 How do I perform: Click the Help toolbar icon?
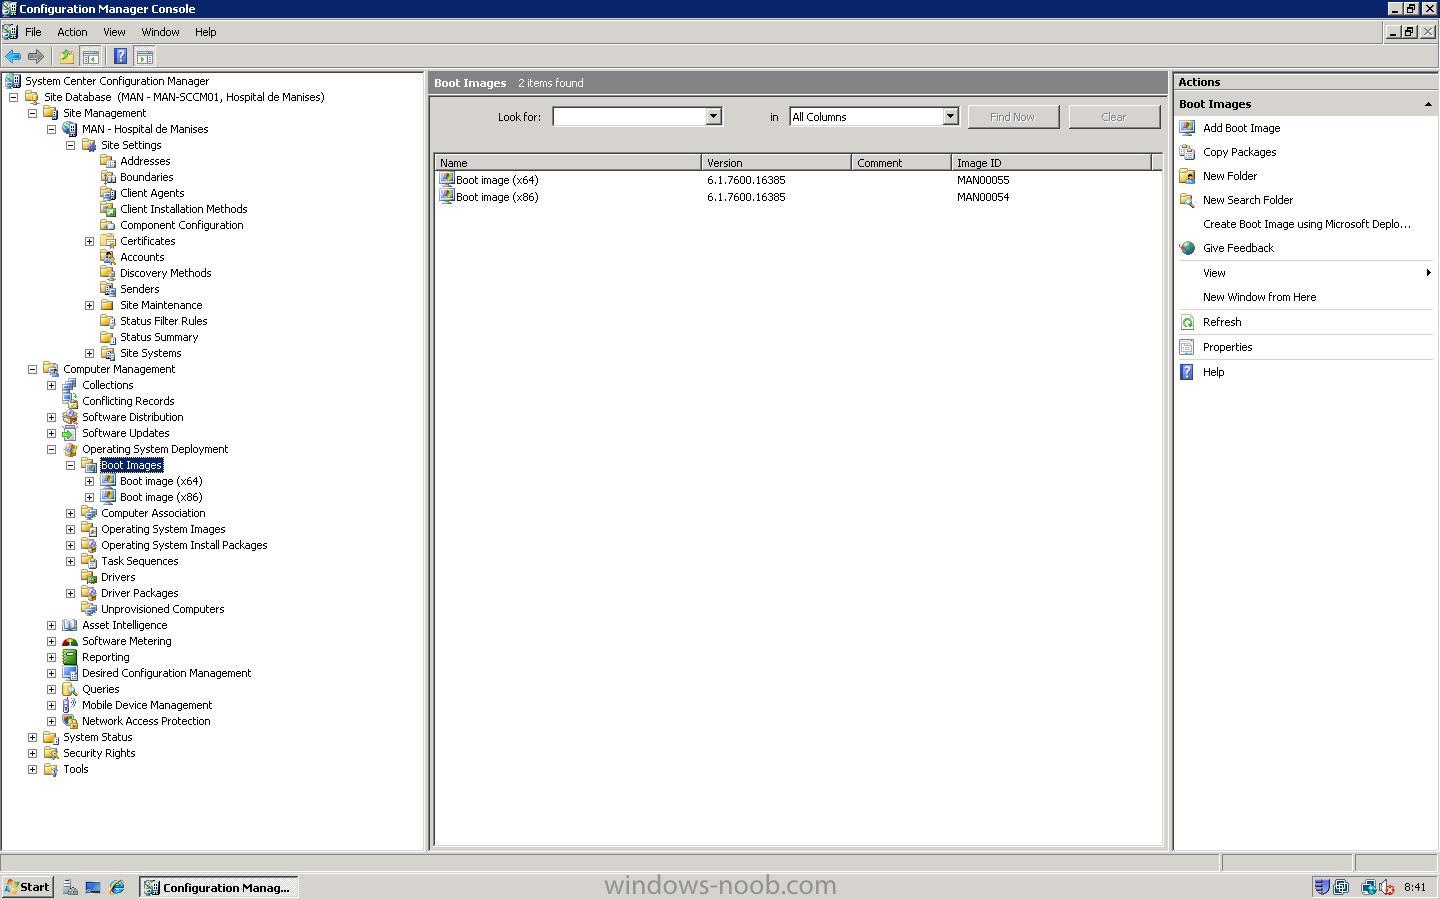click(x=121, y=57)
